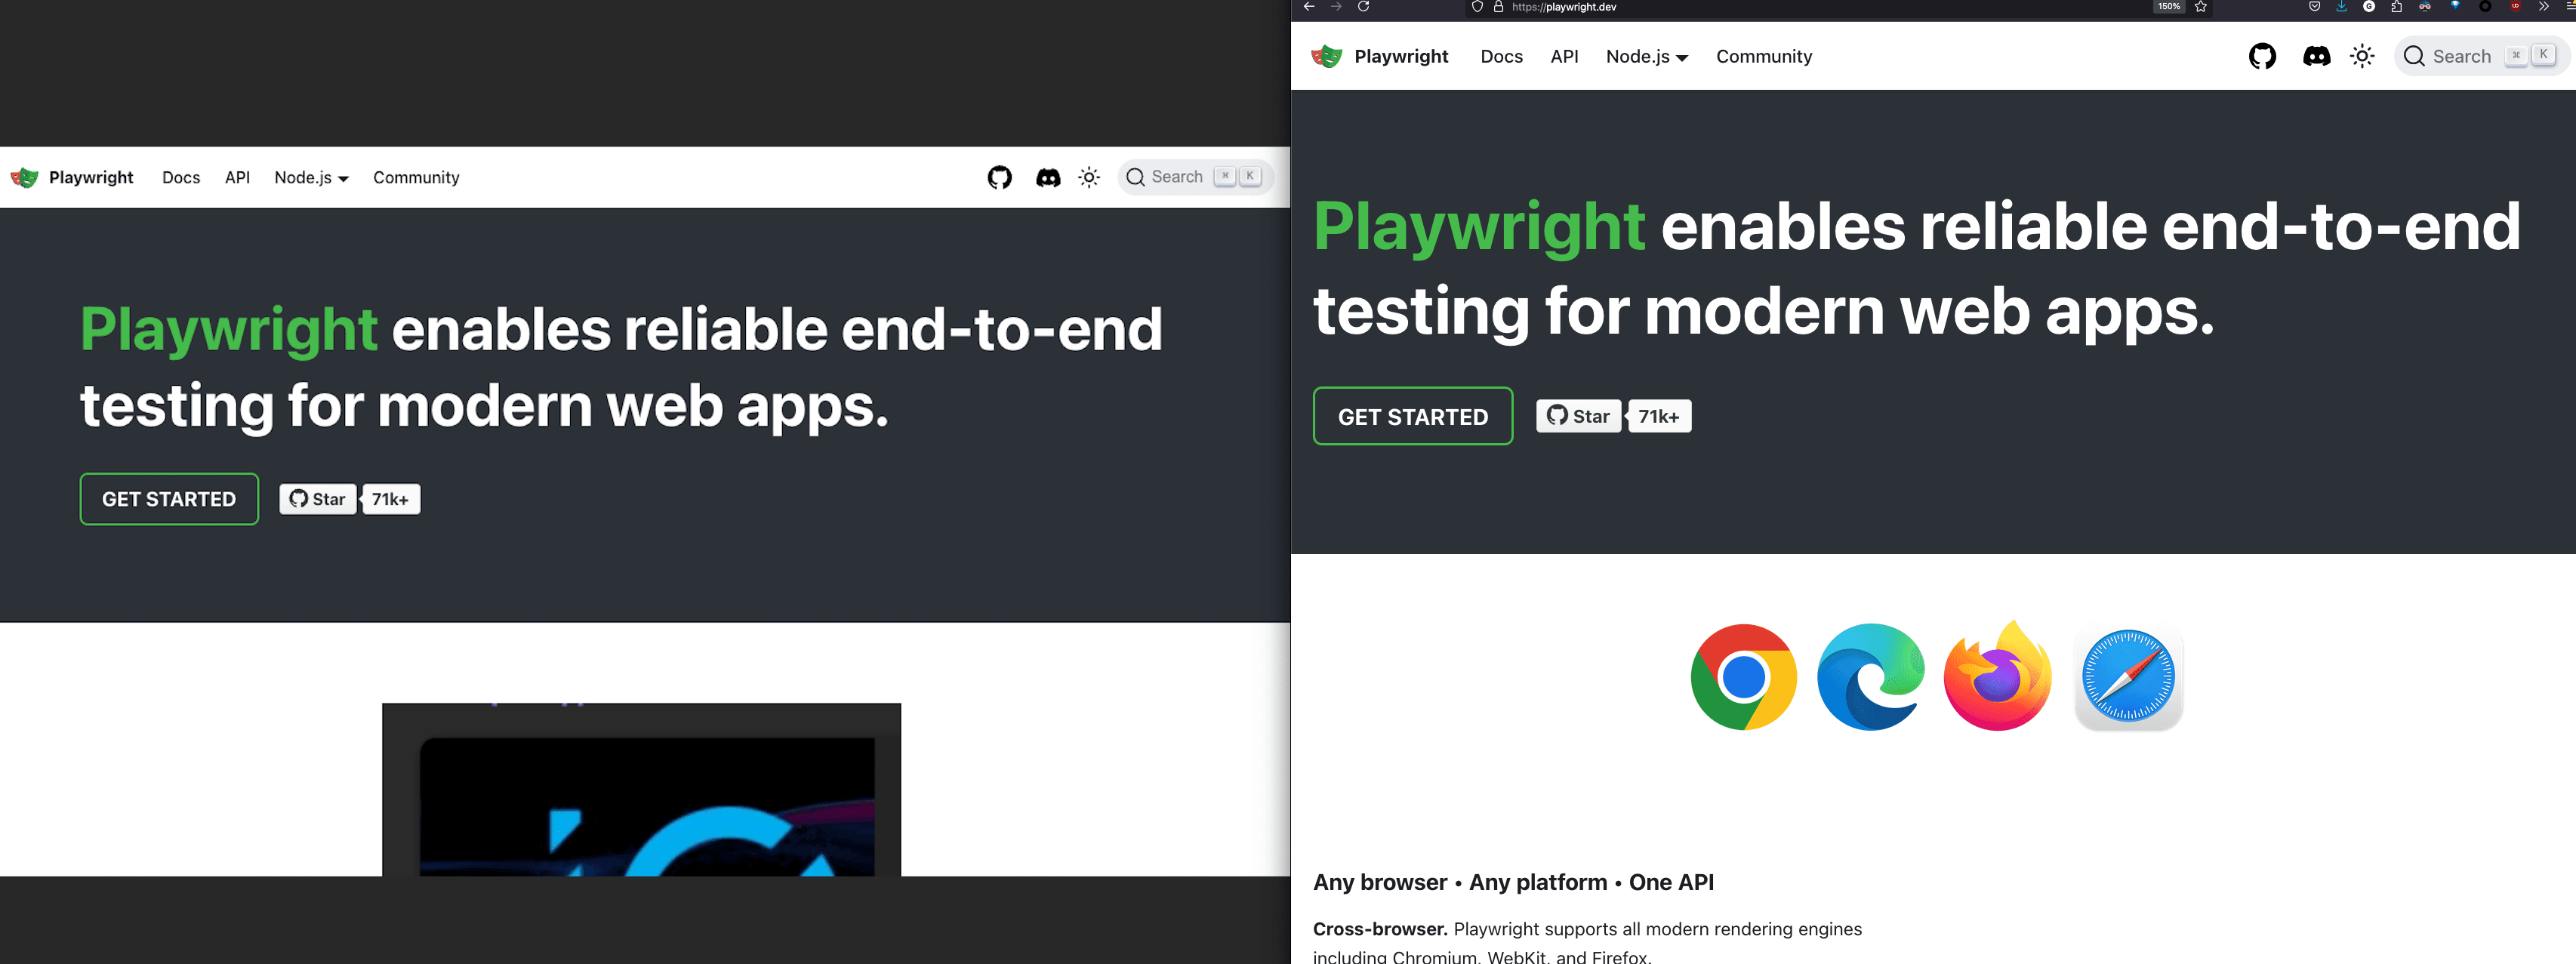Open the Firefox downloads arrow icon
The height and width of the screenshot is (964, 2576).
pyautogui.click(x=2341, y=6)
